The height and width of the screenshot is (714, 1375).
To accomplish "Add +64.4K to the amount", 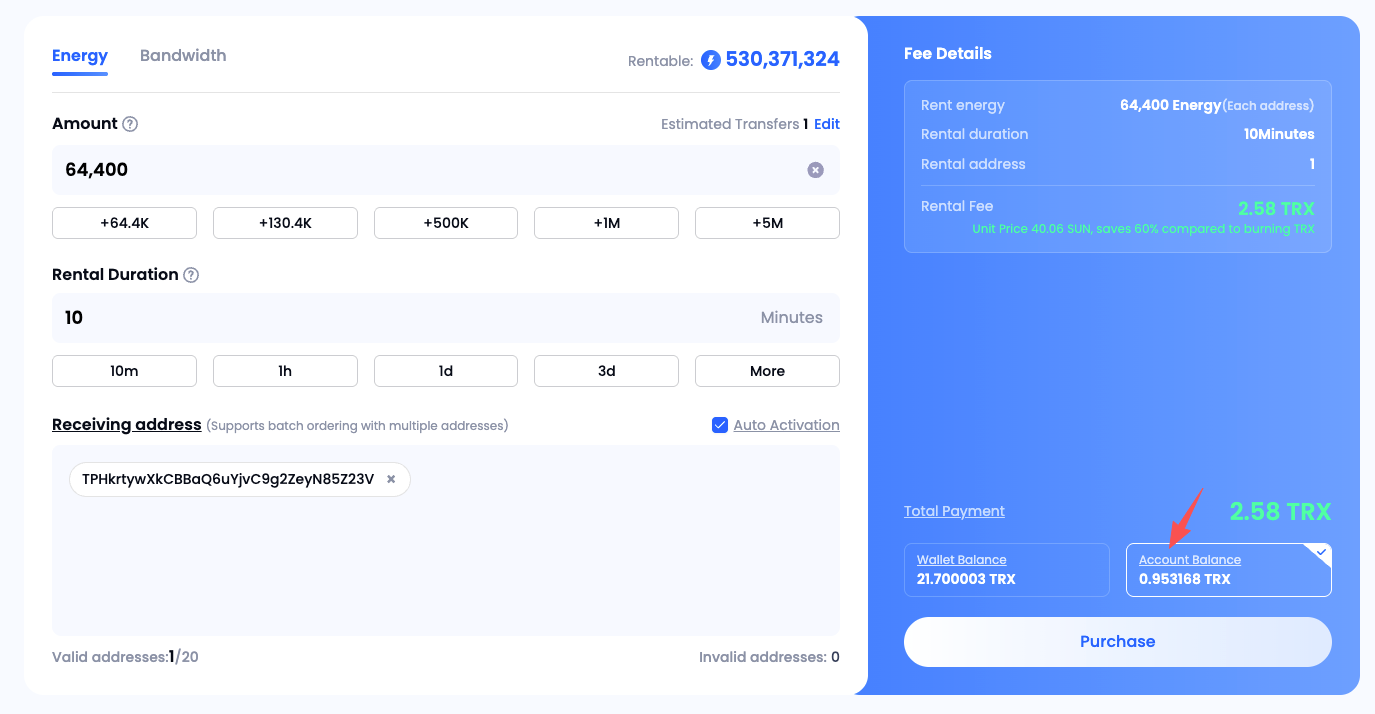I will (124, 223).
